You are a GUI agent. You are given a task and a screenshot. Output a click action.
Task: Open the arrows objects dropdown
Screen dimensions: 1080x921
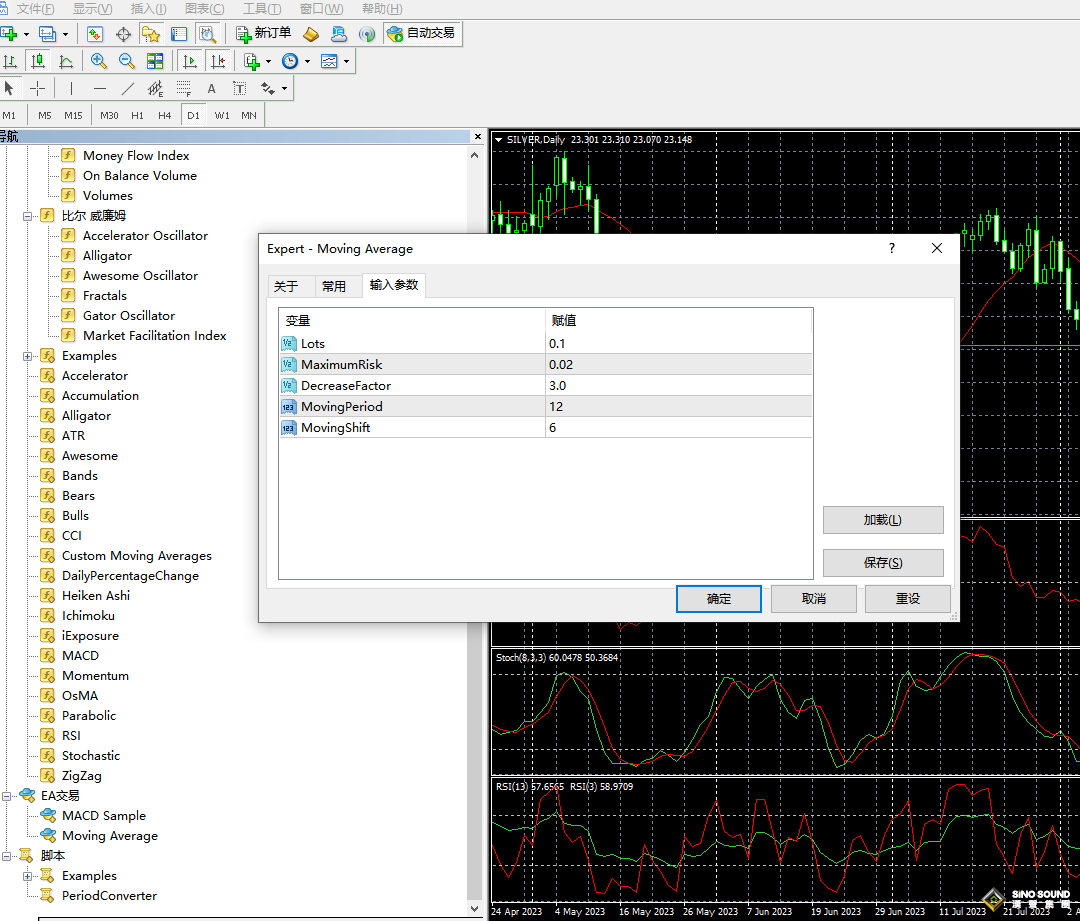click(284, 88)
